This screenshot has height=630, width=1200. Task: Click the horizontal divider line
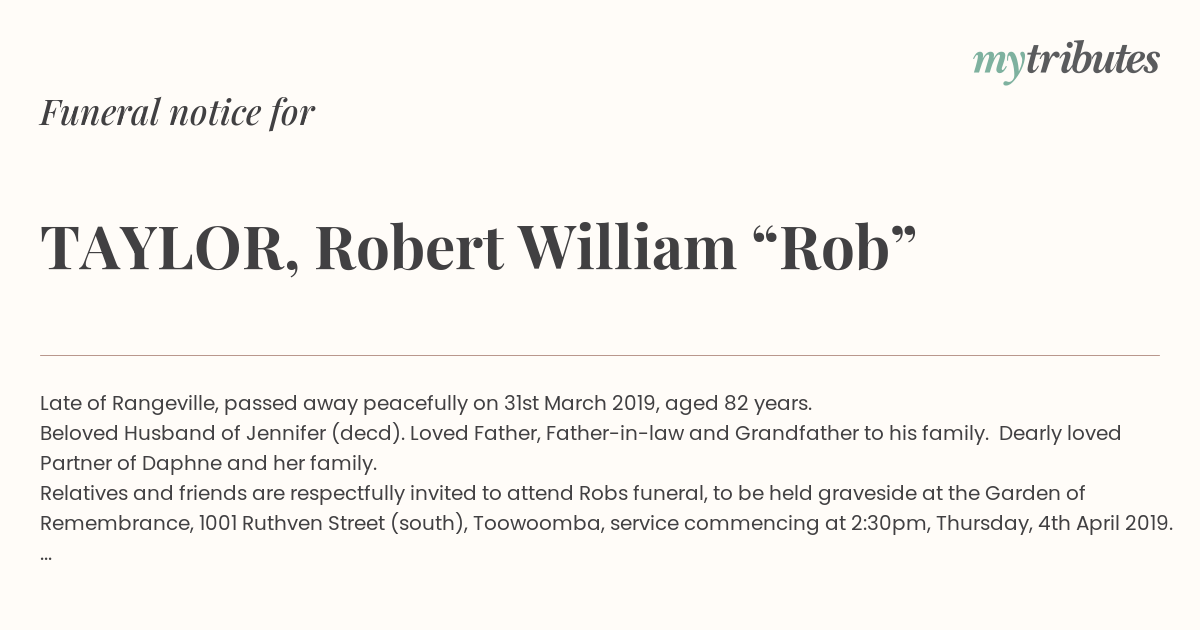coord(600,355)
